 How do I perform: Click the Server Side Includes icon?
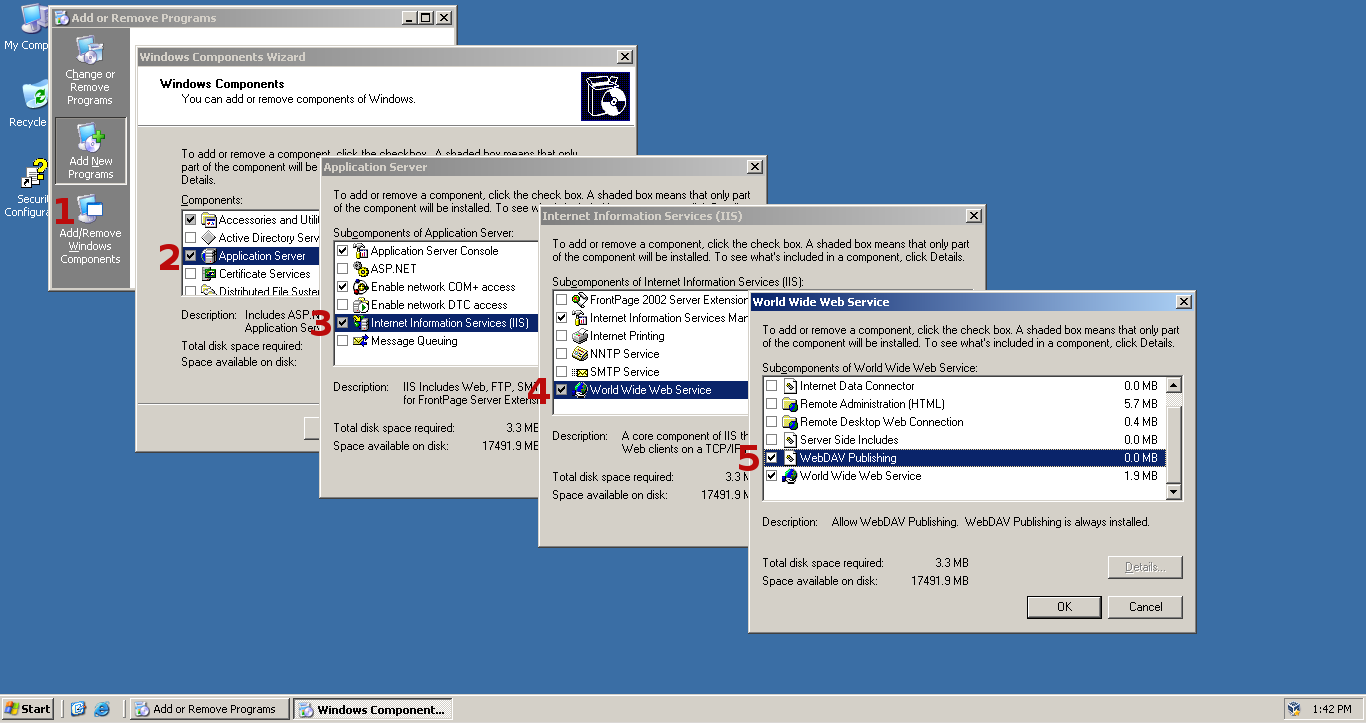click(790, 440)
